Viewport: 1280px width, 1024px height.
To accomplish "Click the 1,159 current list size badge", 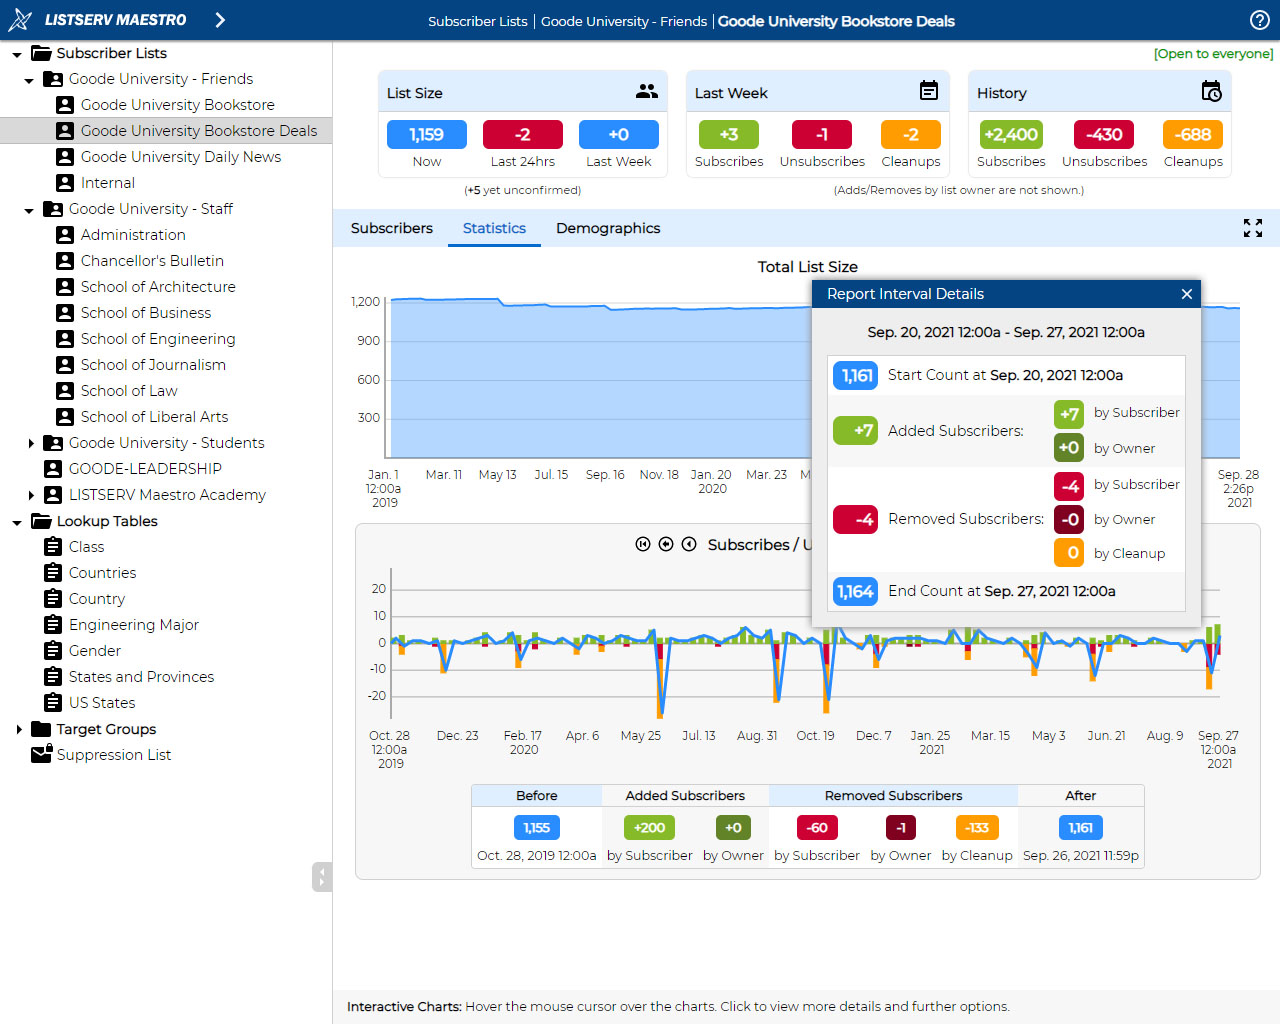I will (x=427, y=134).
